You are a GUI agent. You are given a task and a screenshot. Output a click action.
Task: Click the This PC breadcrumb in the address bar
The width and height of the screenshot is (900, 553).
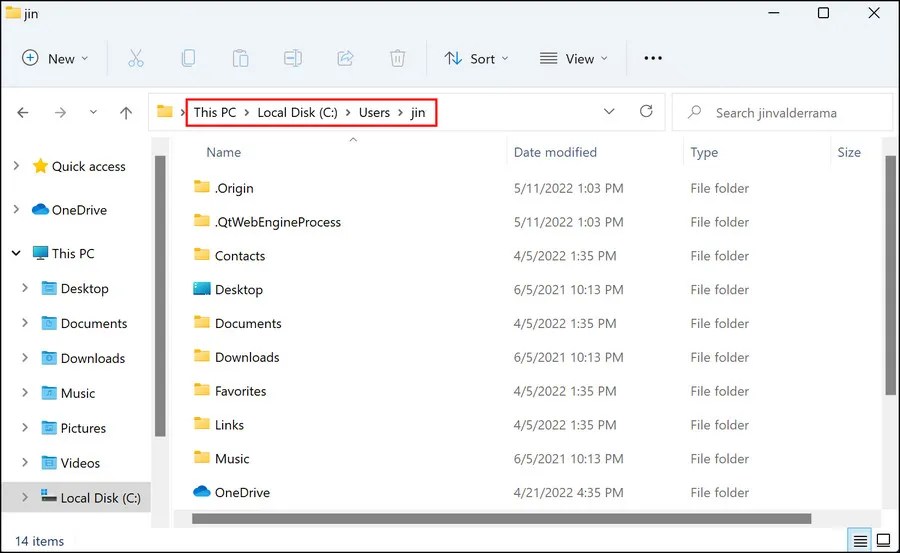tap(215, 112)
